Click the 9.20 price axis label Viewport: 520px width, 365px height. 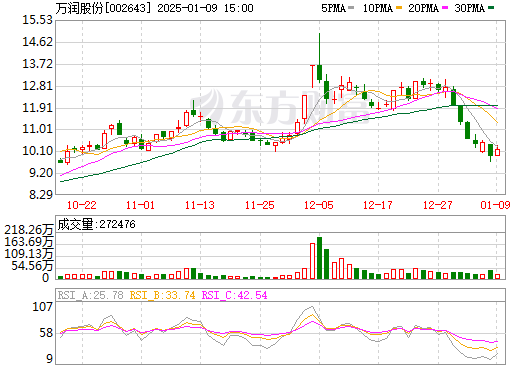pos(41,173)
